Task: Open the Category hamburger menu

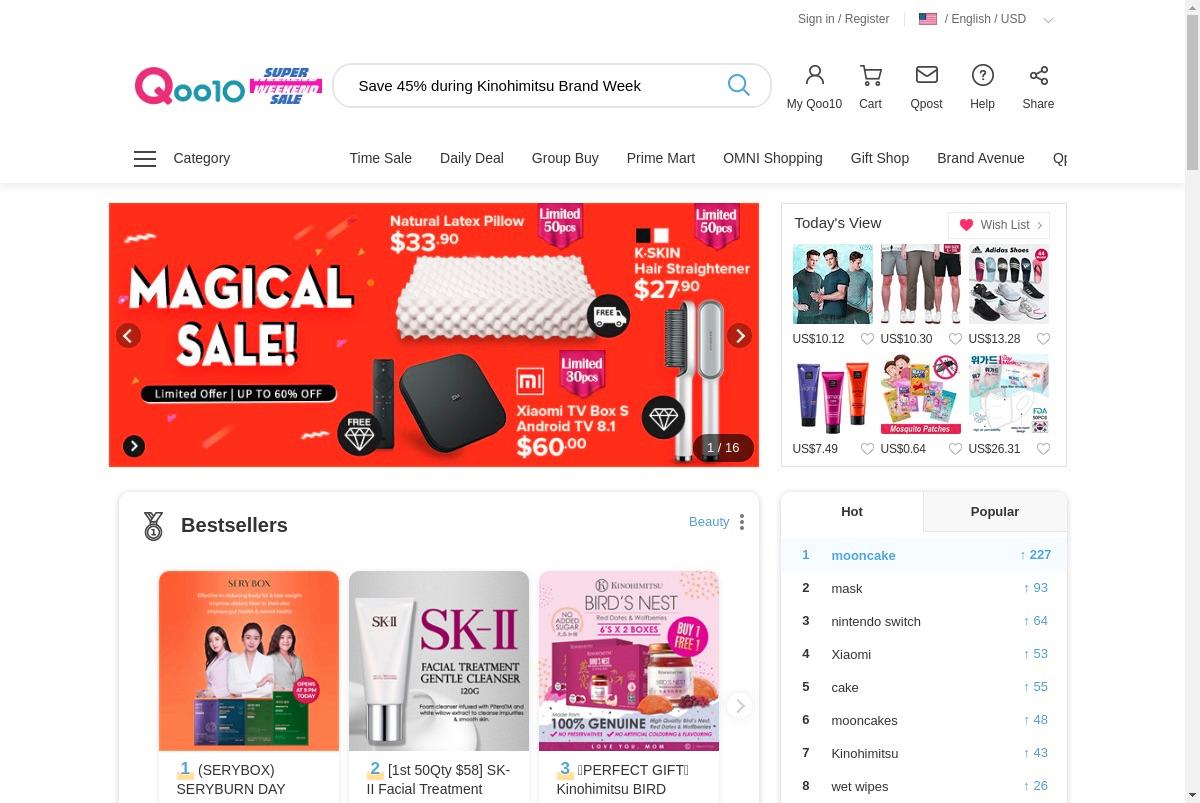Action: 145,158
